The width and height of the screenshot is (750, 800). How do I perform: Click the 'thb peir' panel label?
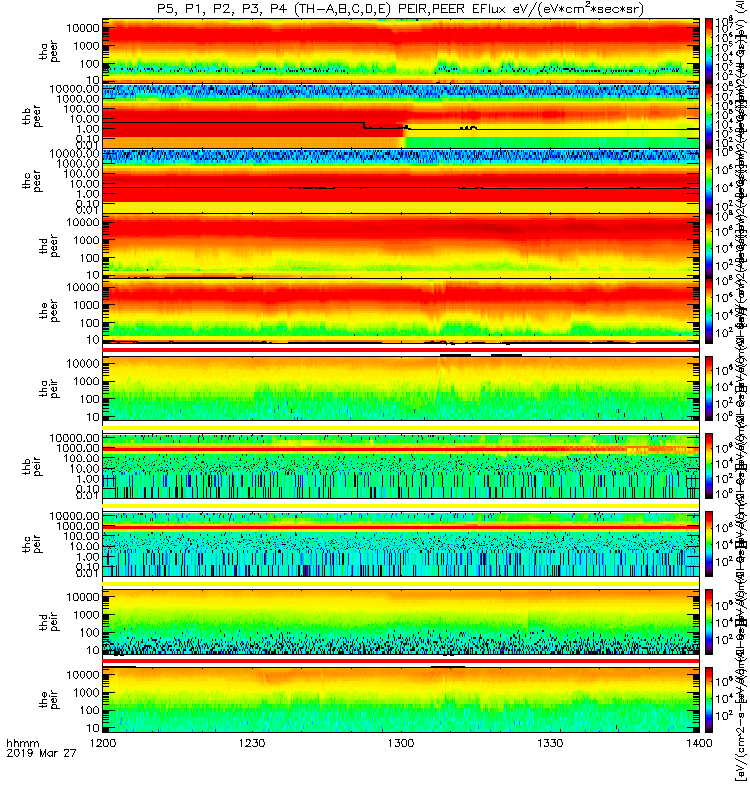click(32, 466)
